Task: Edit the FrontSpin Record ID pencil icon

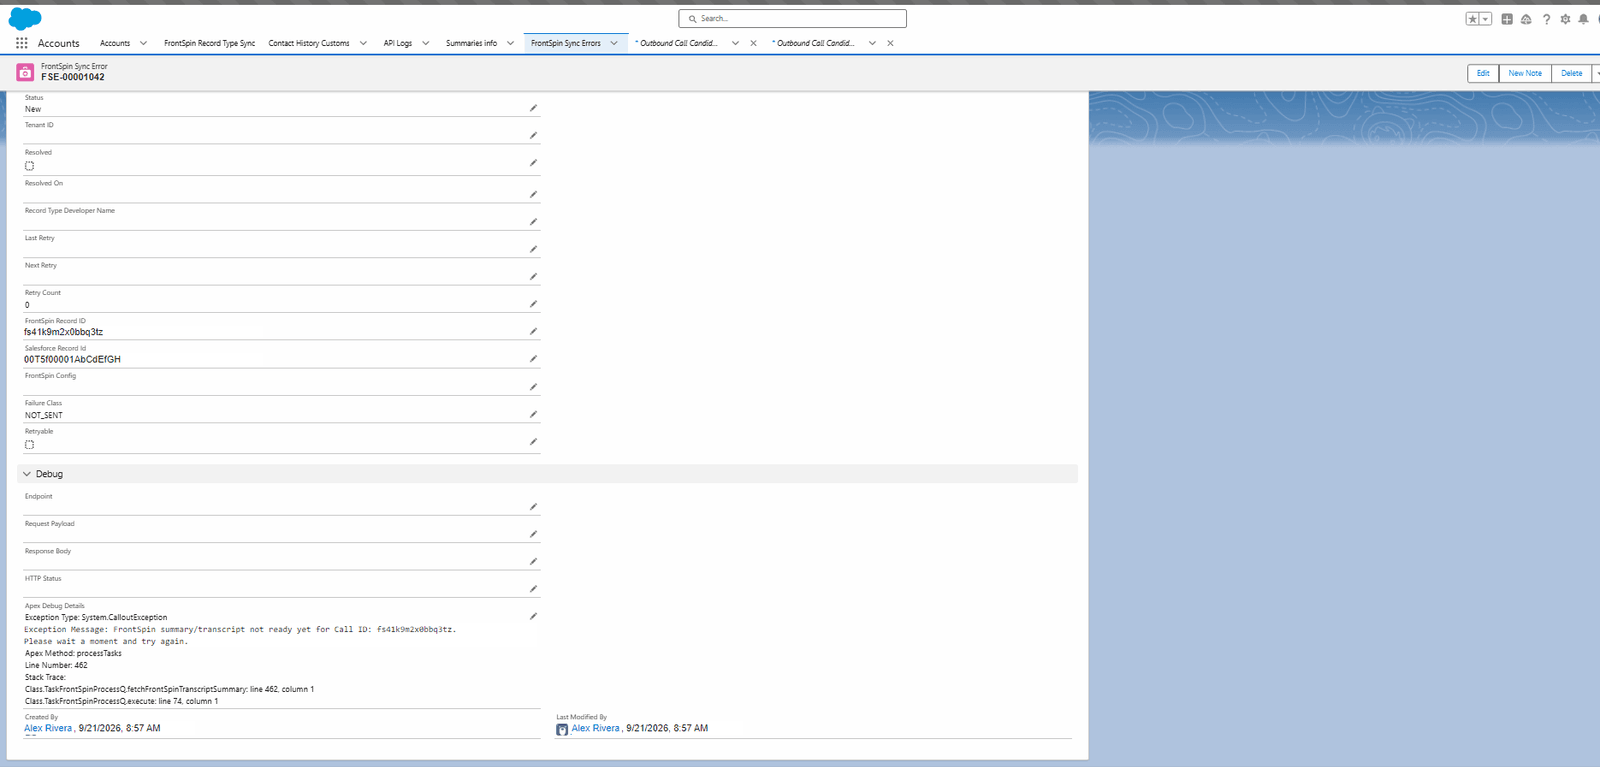Action: [x=533, y=331]
